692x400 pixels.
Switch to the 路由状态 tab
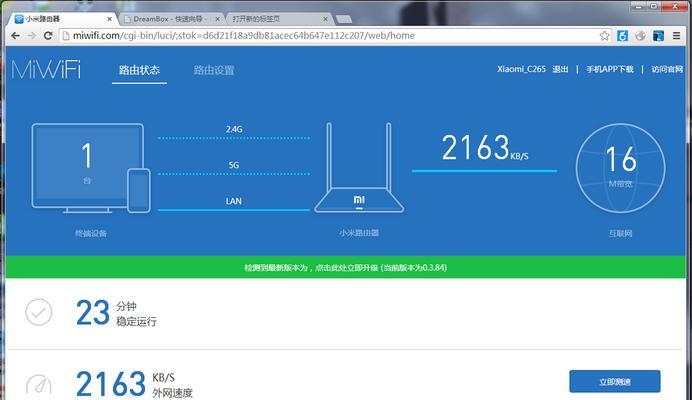(139, 70)
